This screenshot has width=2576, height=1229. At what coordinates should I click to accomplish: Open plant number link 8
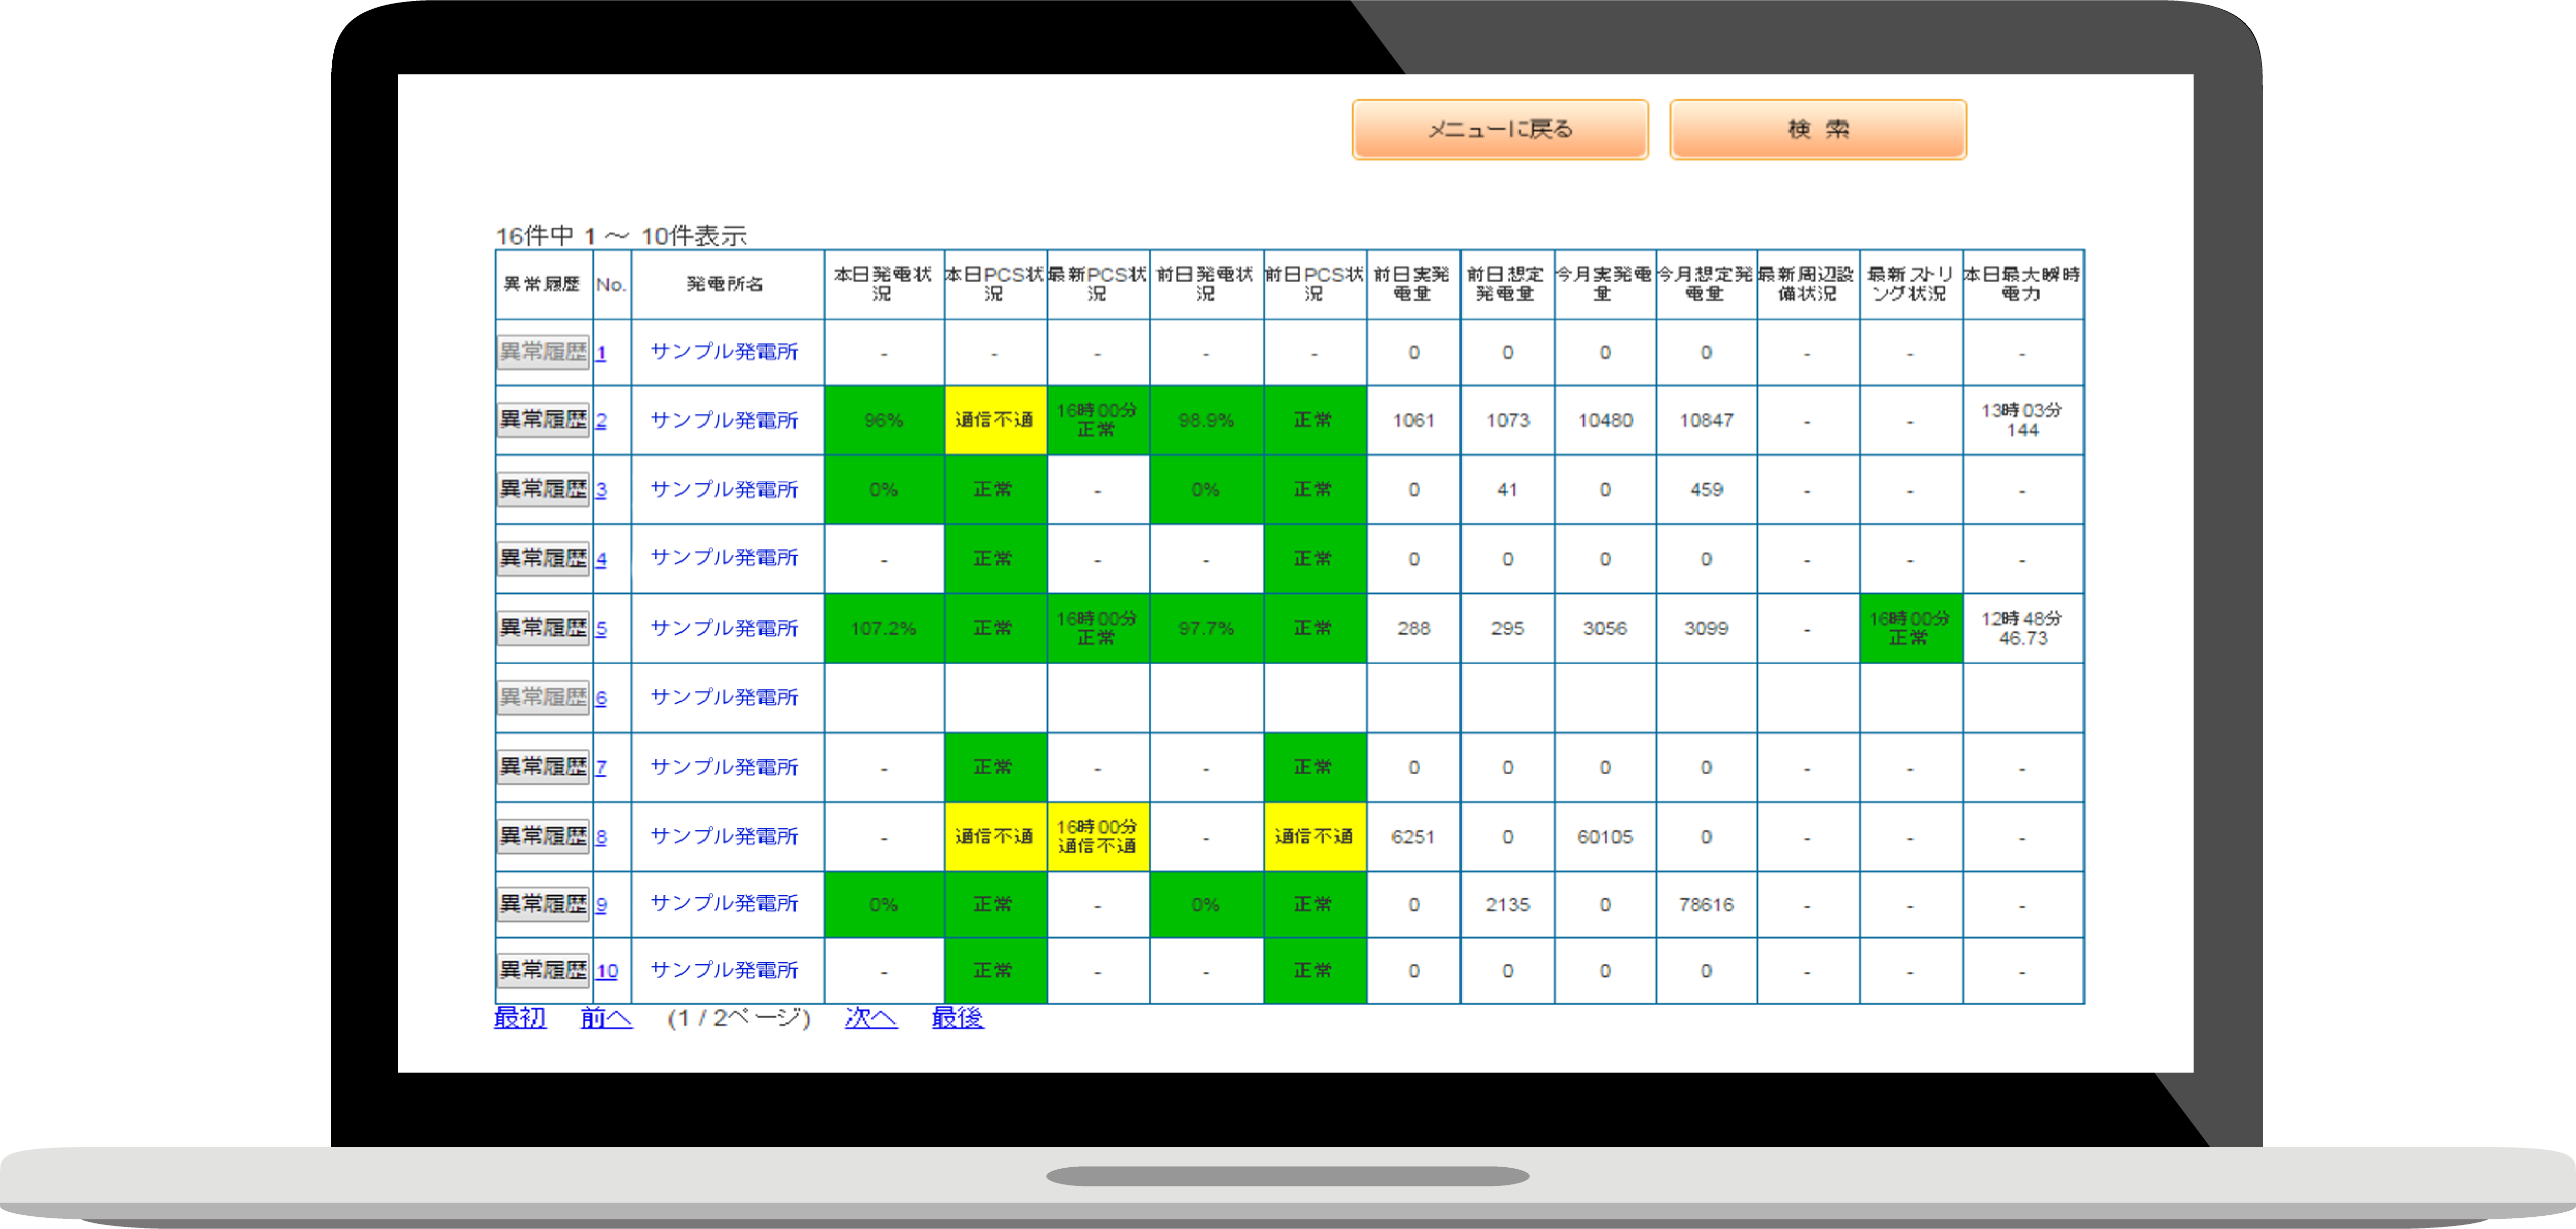[601, 837]
